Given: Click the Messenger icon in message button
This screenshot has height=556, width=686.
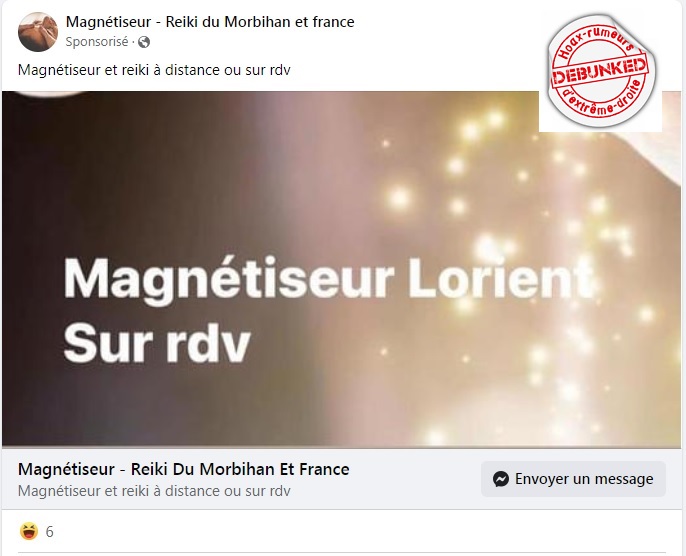Looking at the screenshot, I should click(500, 479).
